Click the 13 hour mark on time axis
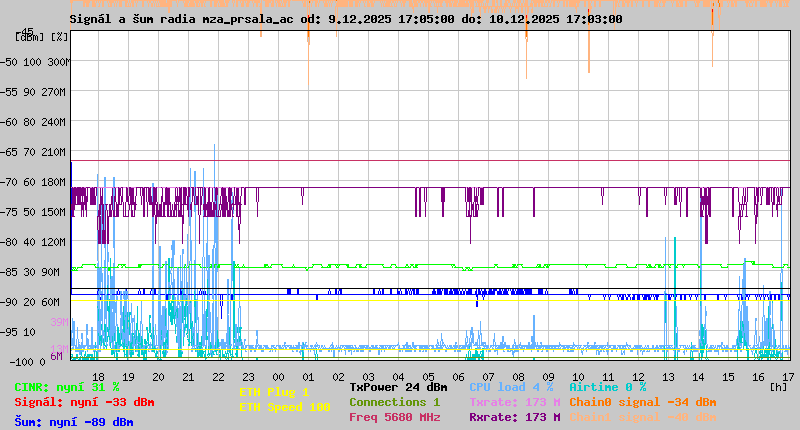Screen dimensions: 800x430 pos(668,376)
